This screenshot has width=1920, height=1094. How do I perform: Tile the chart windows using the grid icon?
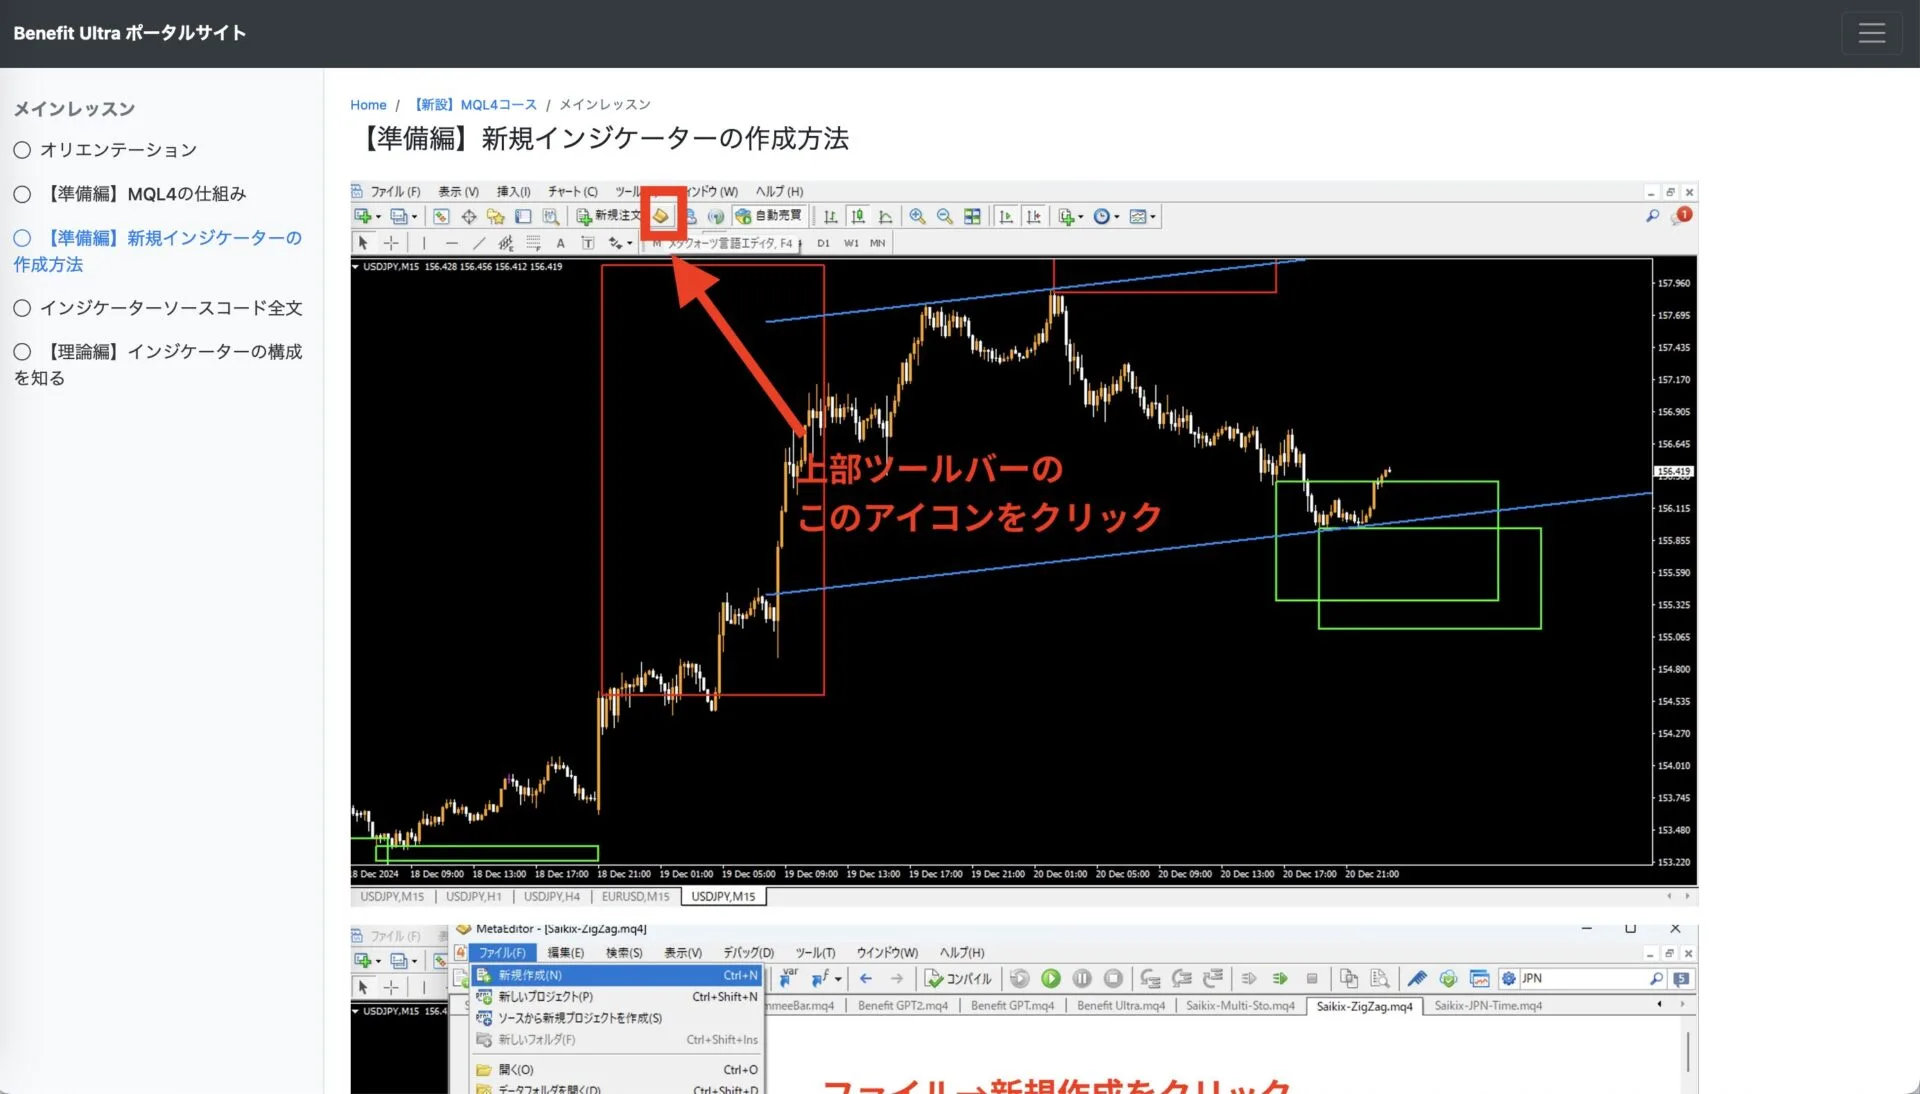[x=970, y=216]
